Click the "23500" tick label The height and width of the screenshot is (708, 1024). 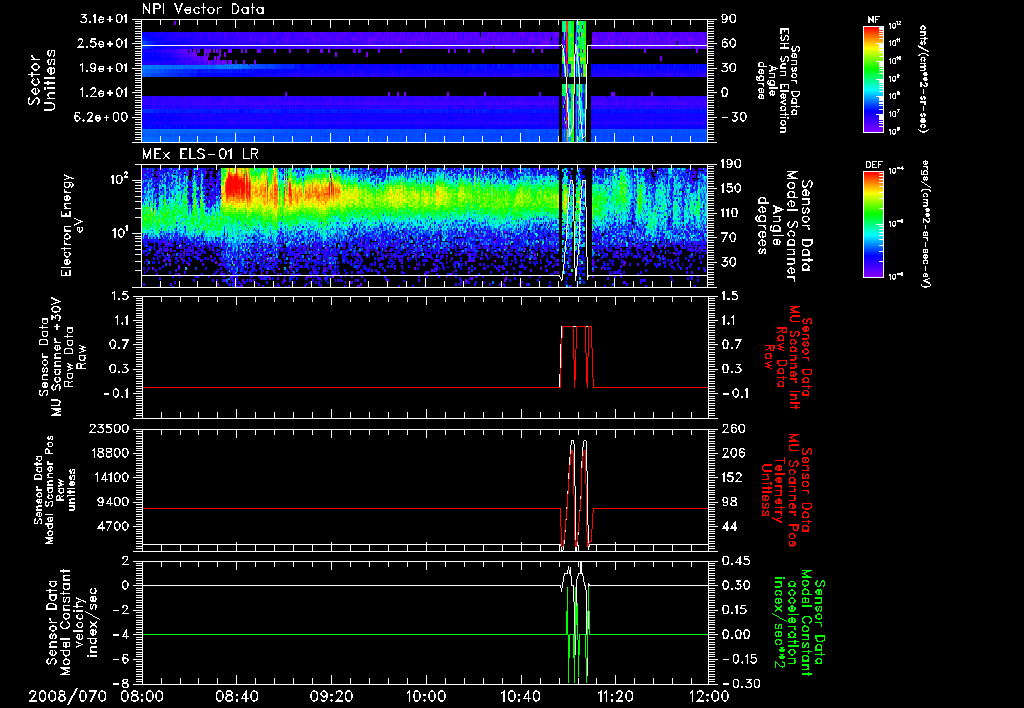(110, 429)
